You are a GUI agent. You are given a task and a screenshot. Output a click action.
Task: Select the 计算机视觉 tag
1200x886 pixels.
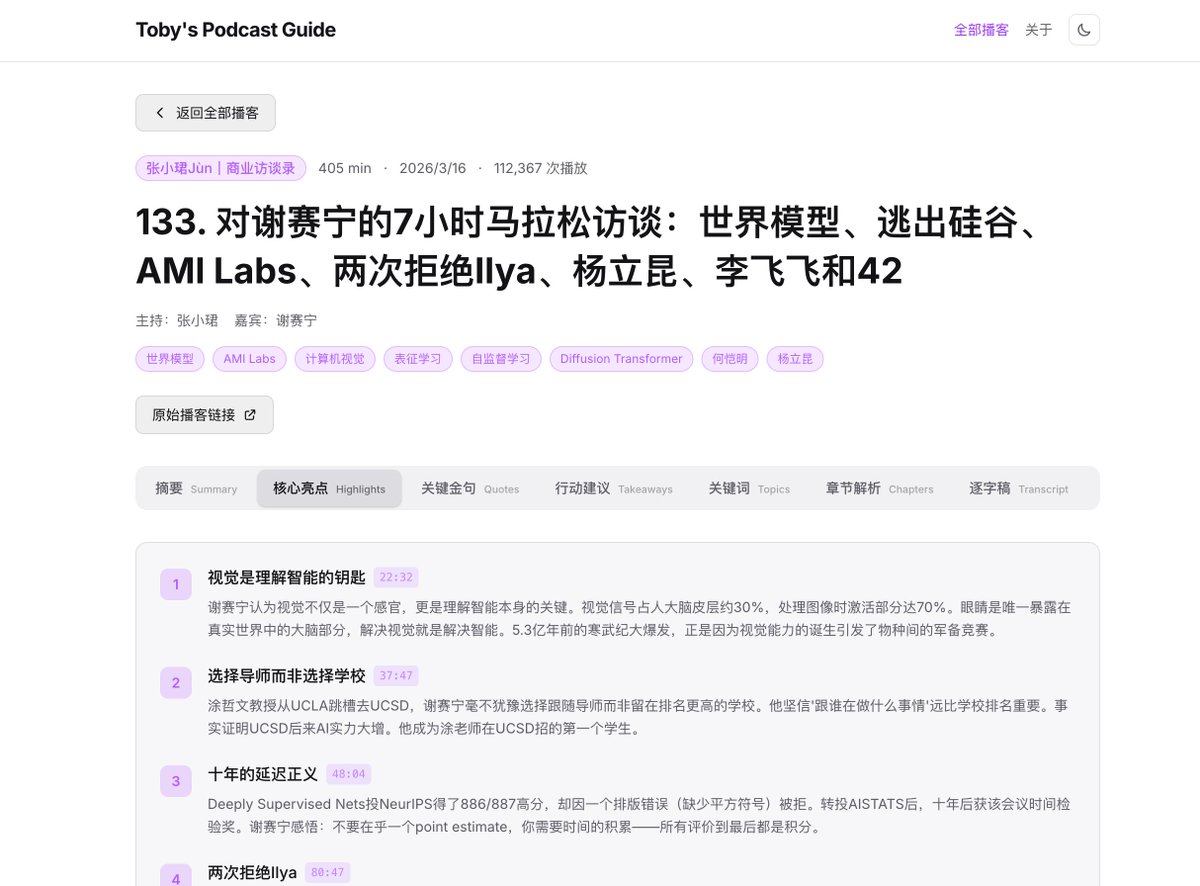[x=335, y=359]
